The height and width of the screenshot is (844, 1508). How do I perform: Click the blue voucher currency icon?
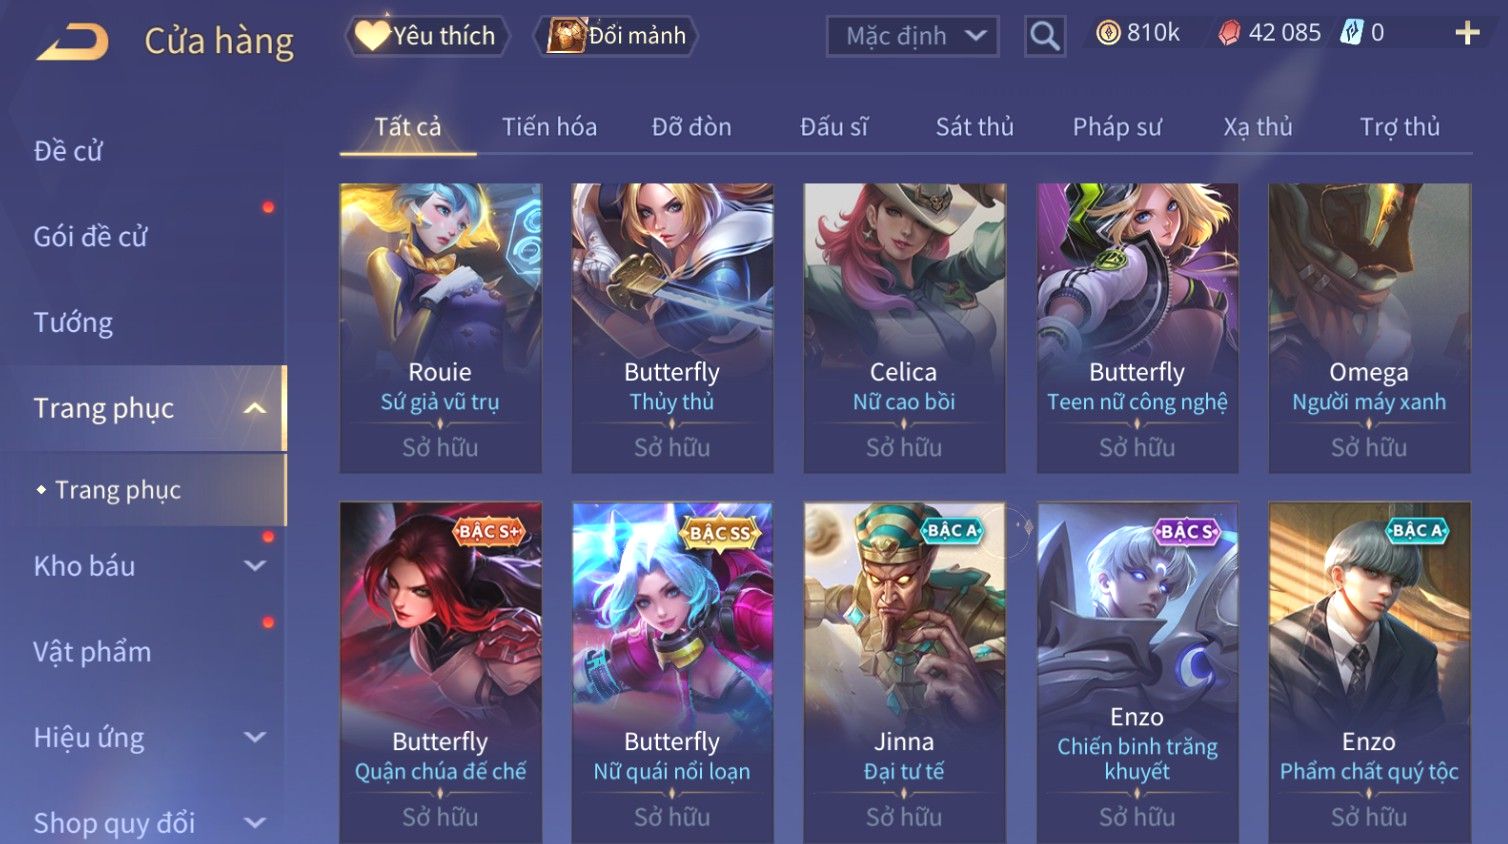click(x=1352, y=33)
